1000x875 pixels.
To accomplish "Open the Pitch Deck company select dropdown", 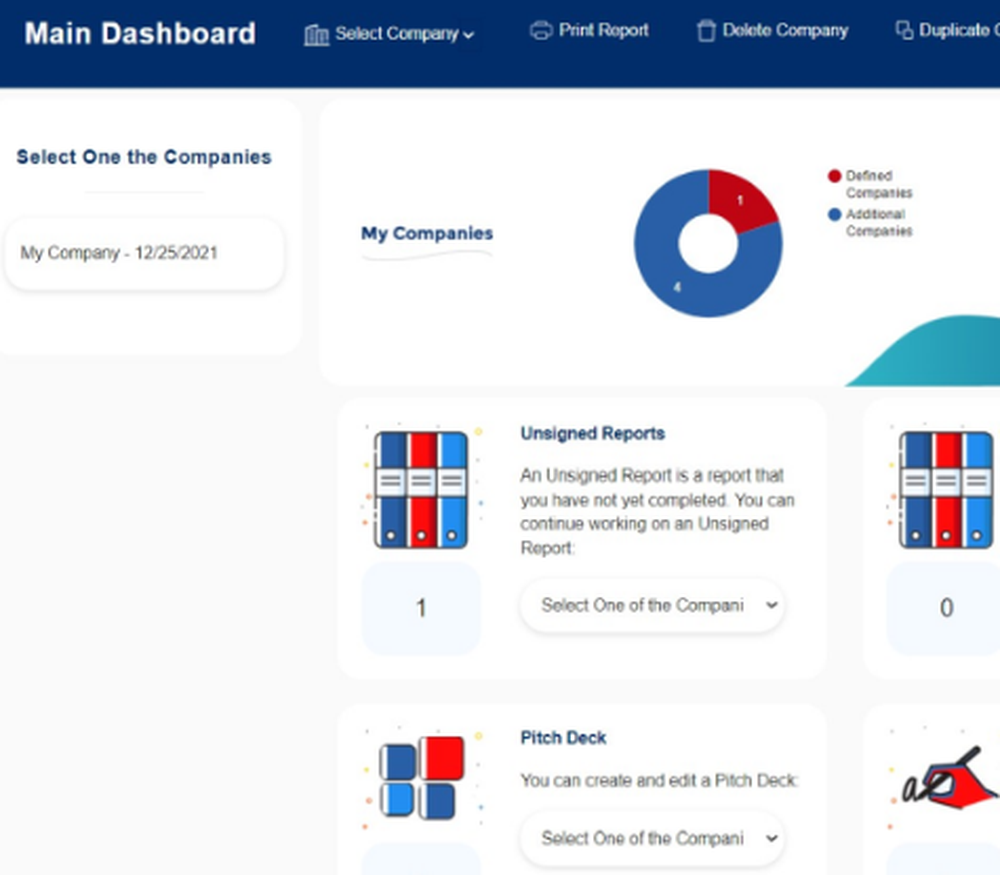I will pos(652,838).
